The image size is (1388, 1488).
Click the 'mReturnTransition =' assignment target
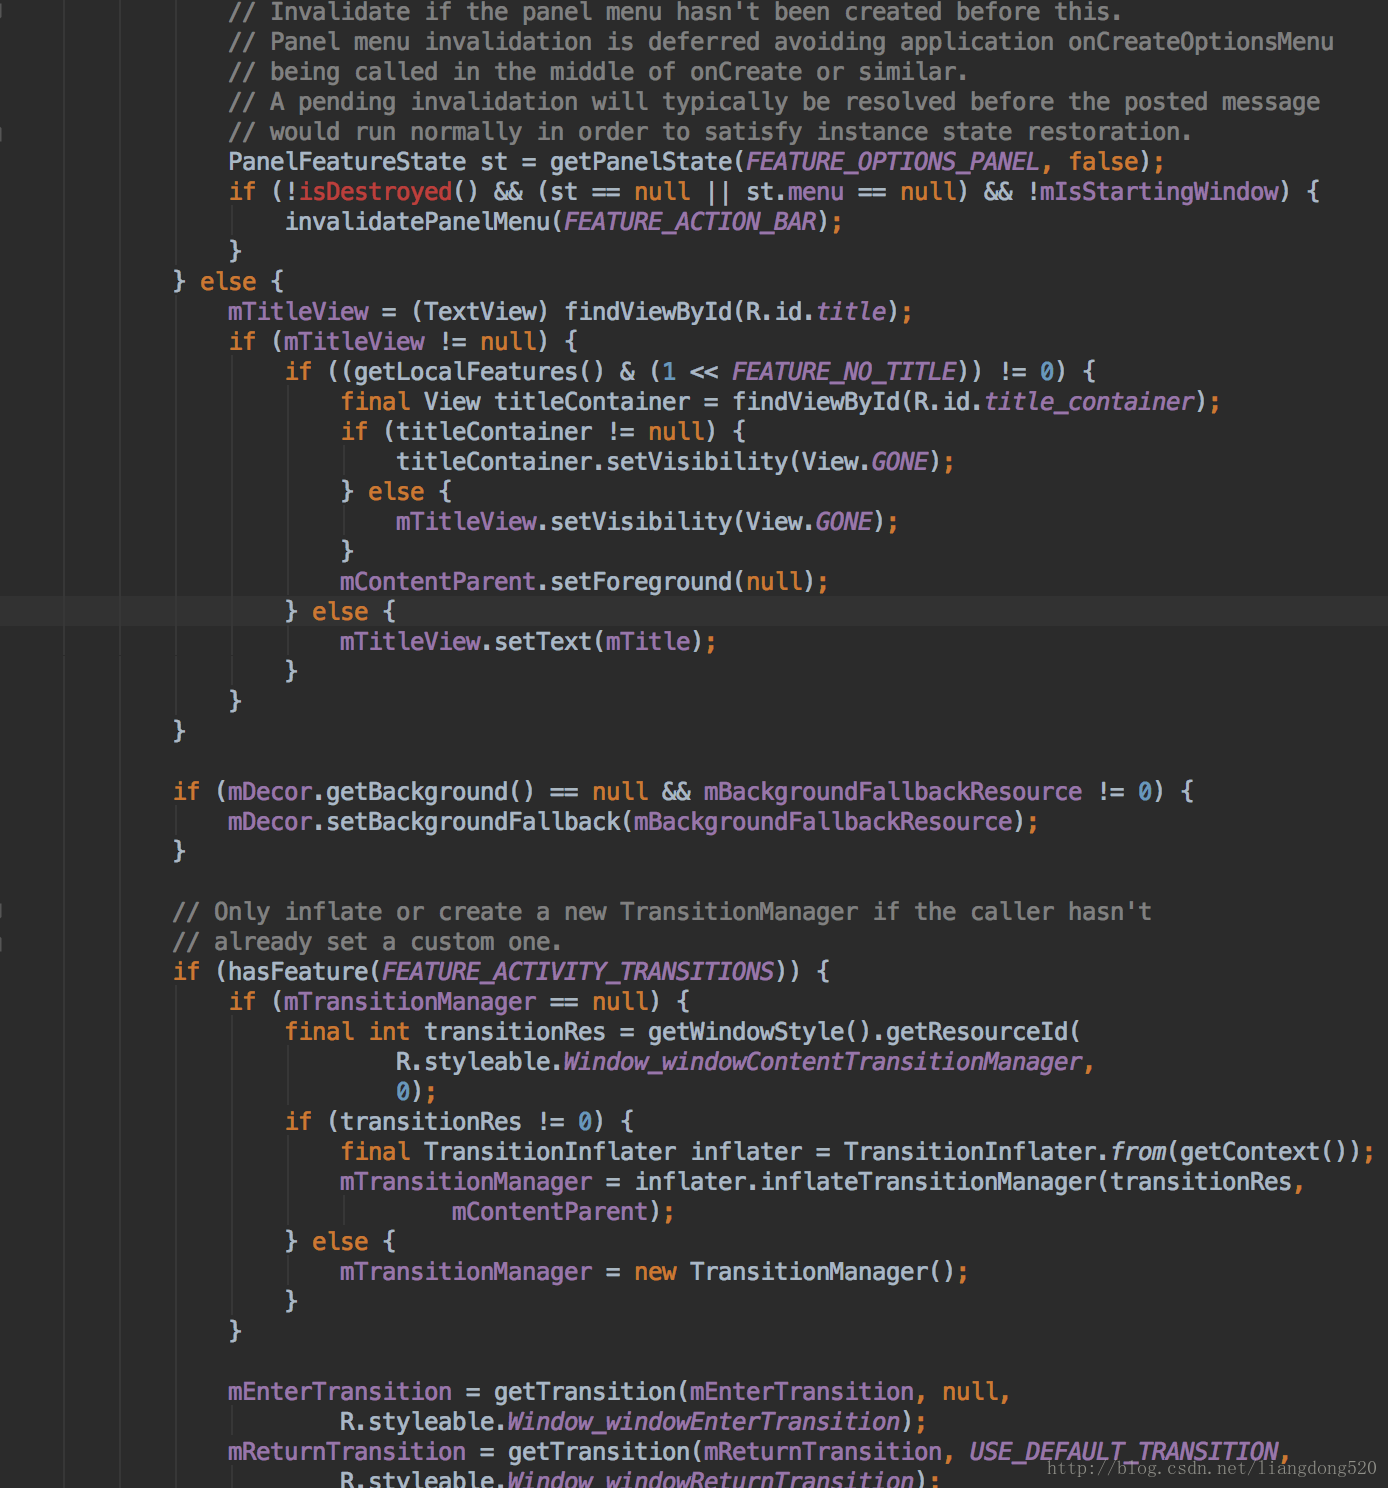coord(347,1452)
